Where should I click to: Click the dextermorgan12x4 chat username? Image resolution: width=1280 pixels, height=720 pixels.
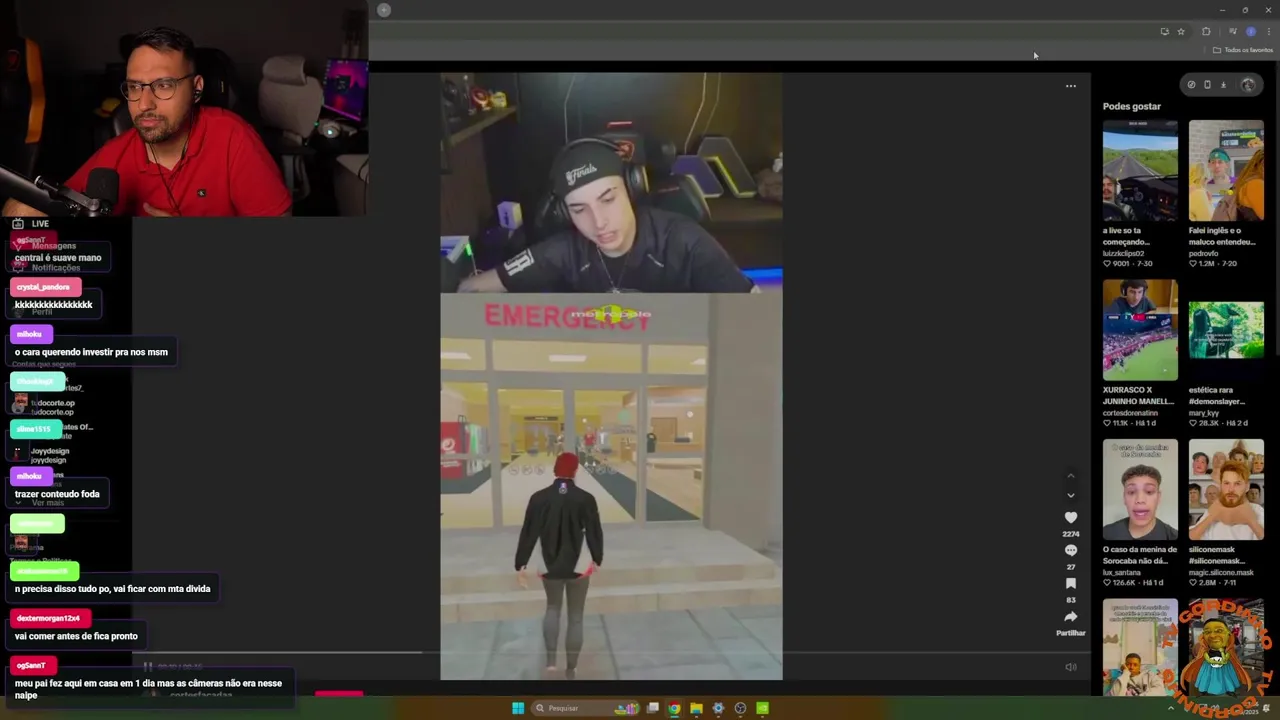(x=48, y=618)
